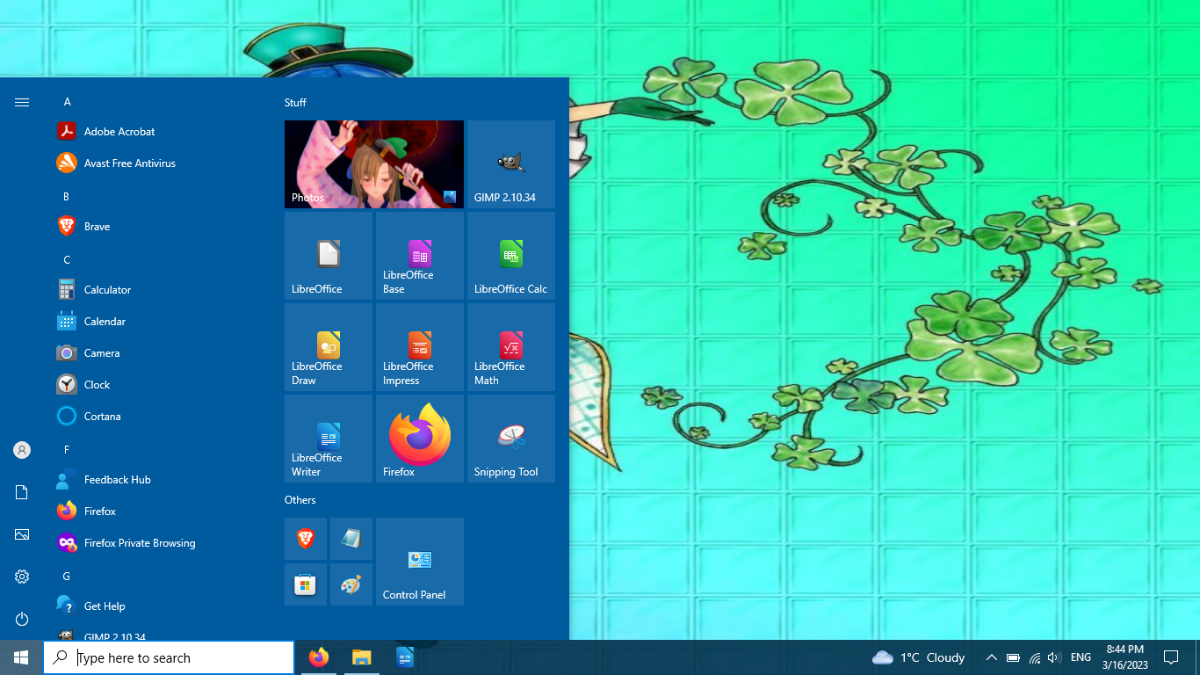Open the 1°C Cloudy weather widget
1200x675 pixels.
pos(918,657)
